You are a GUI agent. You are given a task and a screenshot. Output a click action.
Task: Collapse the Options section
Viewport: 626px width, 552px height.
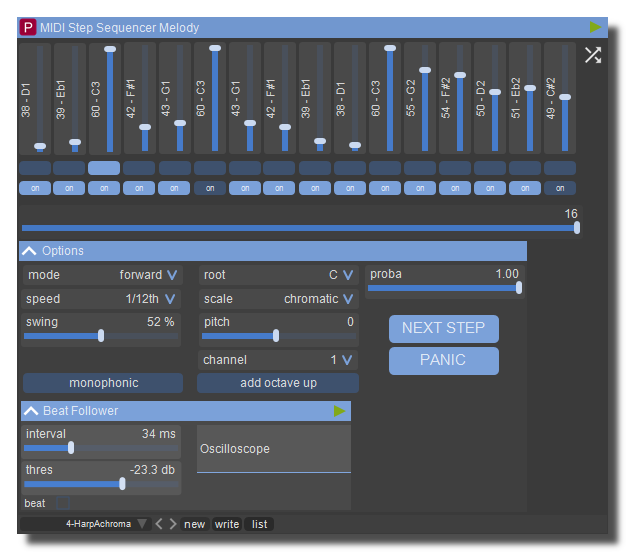pos(30,251)
